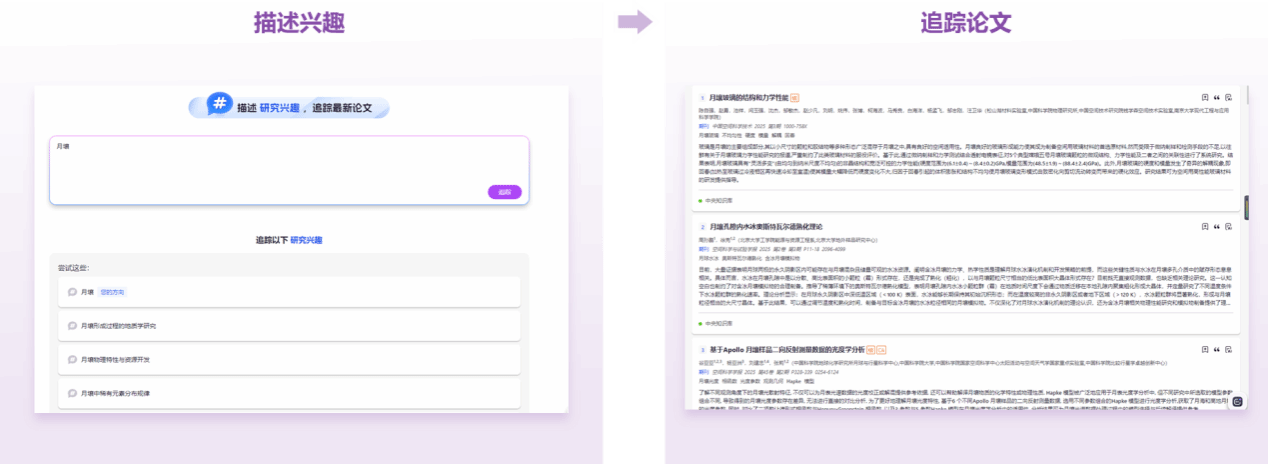Click the hashtag chat bubble logo
This screenshot has height=464, width=1268.
(x=219, y=105)
